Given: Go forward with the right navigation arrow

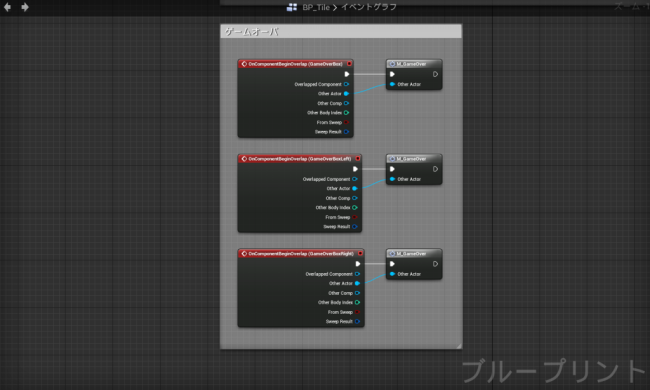Looking at the screenshot, I should 25,7.
